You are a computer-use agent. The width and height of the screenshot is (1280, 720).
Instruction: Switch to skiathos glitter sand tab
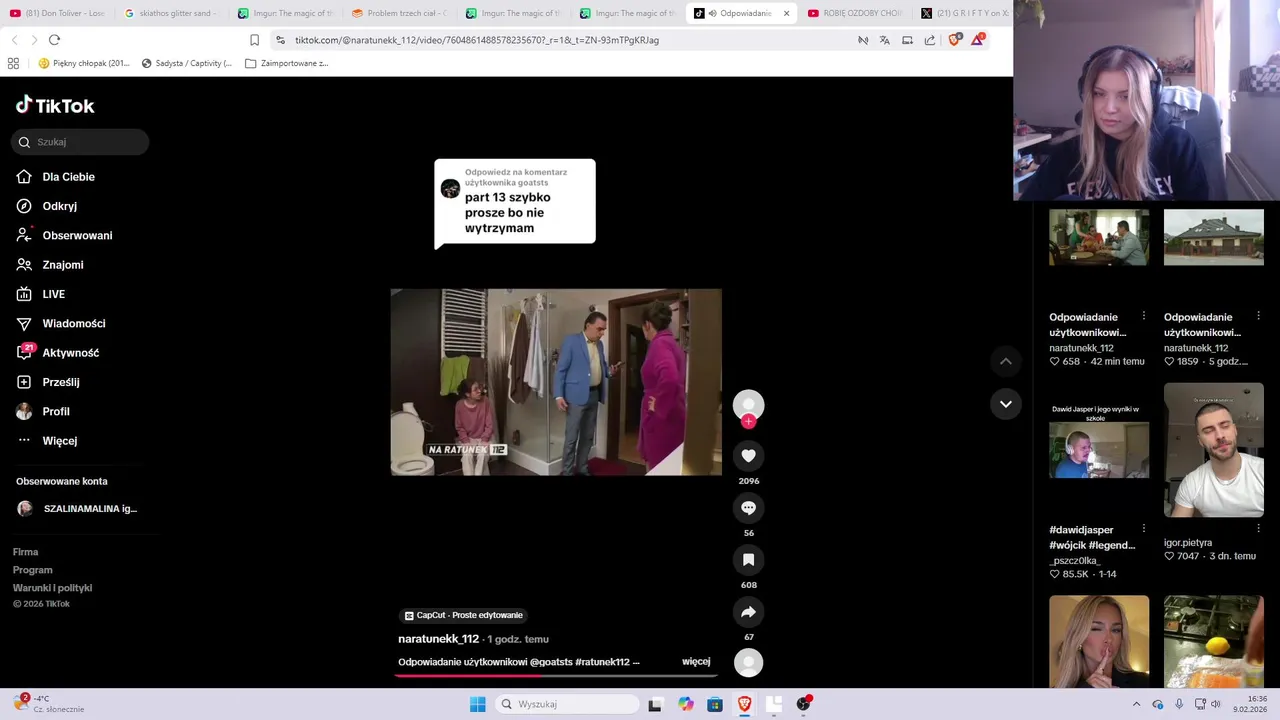(x=170, y=14)
